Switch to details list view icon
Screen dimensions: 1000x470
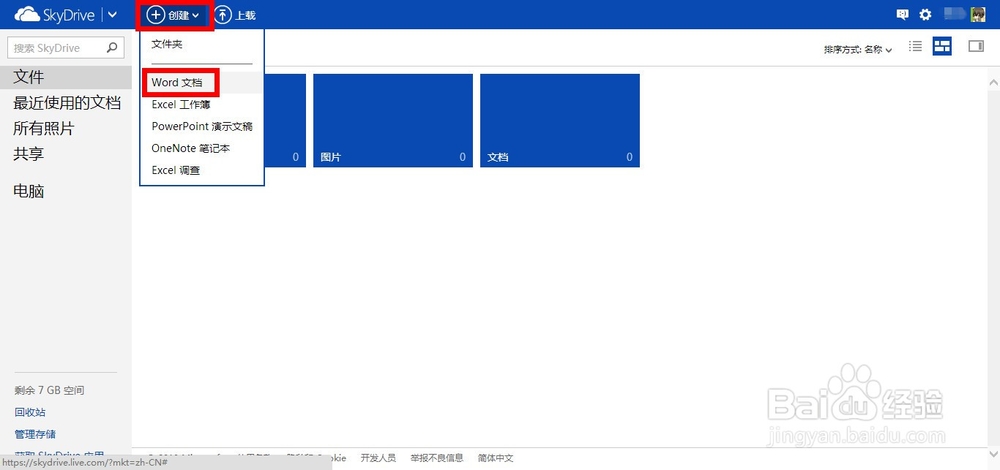(915, 46)
